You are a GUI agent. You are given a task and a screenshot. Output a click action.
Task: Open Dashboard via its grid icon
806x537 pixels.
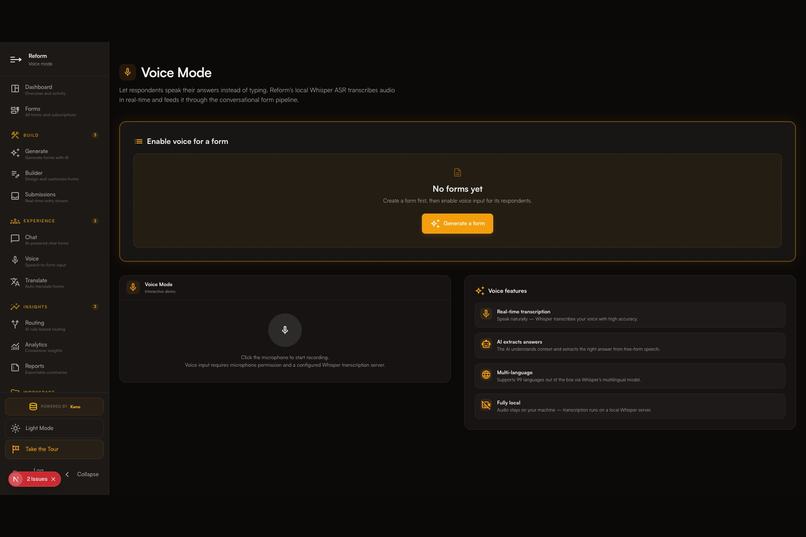pyautogui.click(x=15, y=88)
